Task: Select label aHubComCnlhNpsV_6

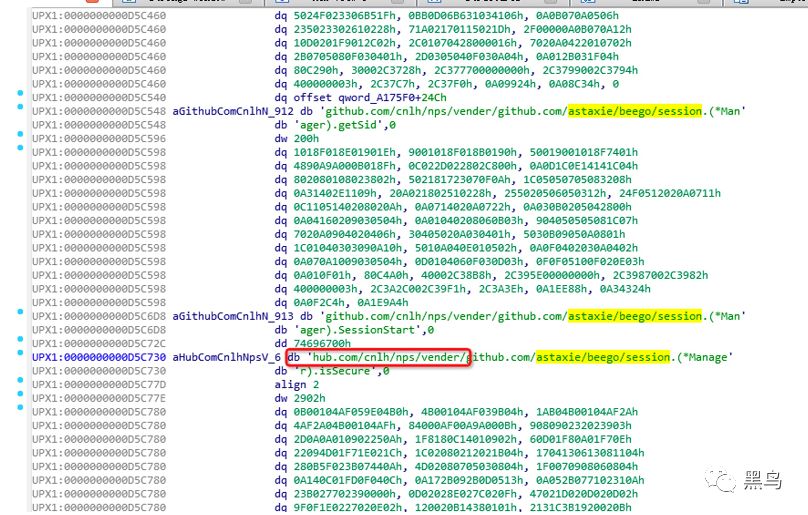Action: tap(226, 357)
